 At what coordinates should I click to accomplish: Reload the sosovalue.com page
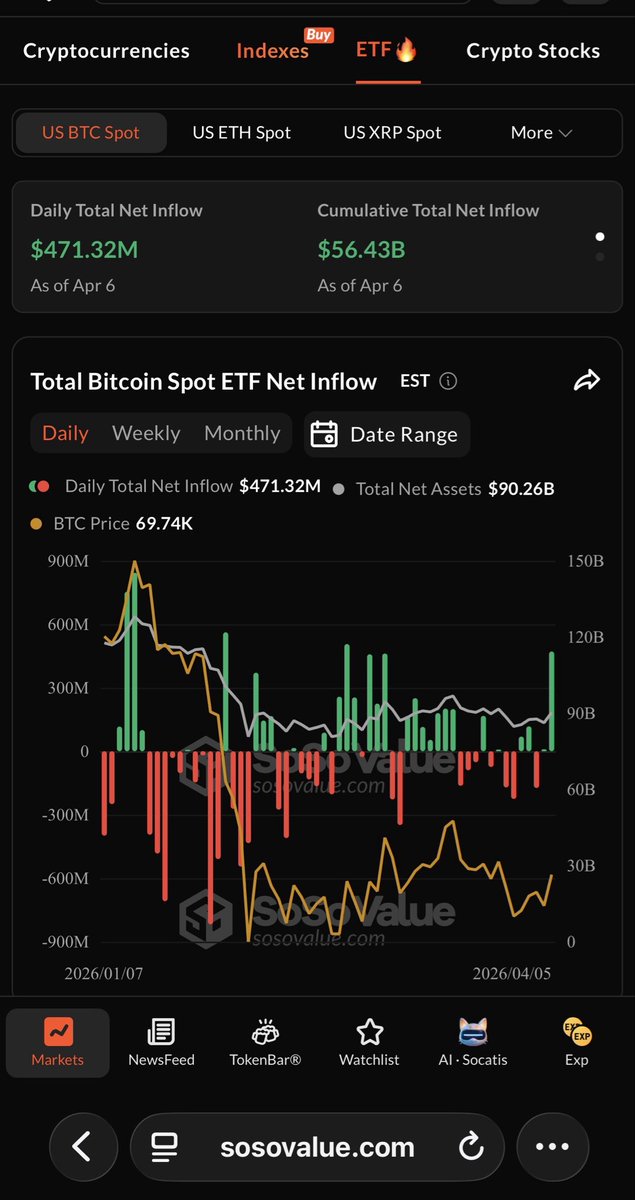click(x=471, y=1146)
